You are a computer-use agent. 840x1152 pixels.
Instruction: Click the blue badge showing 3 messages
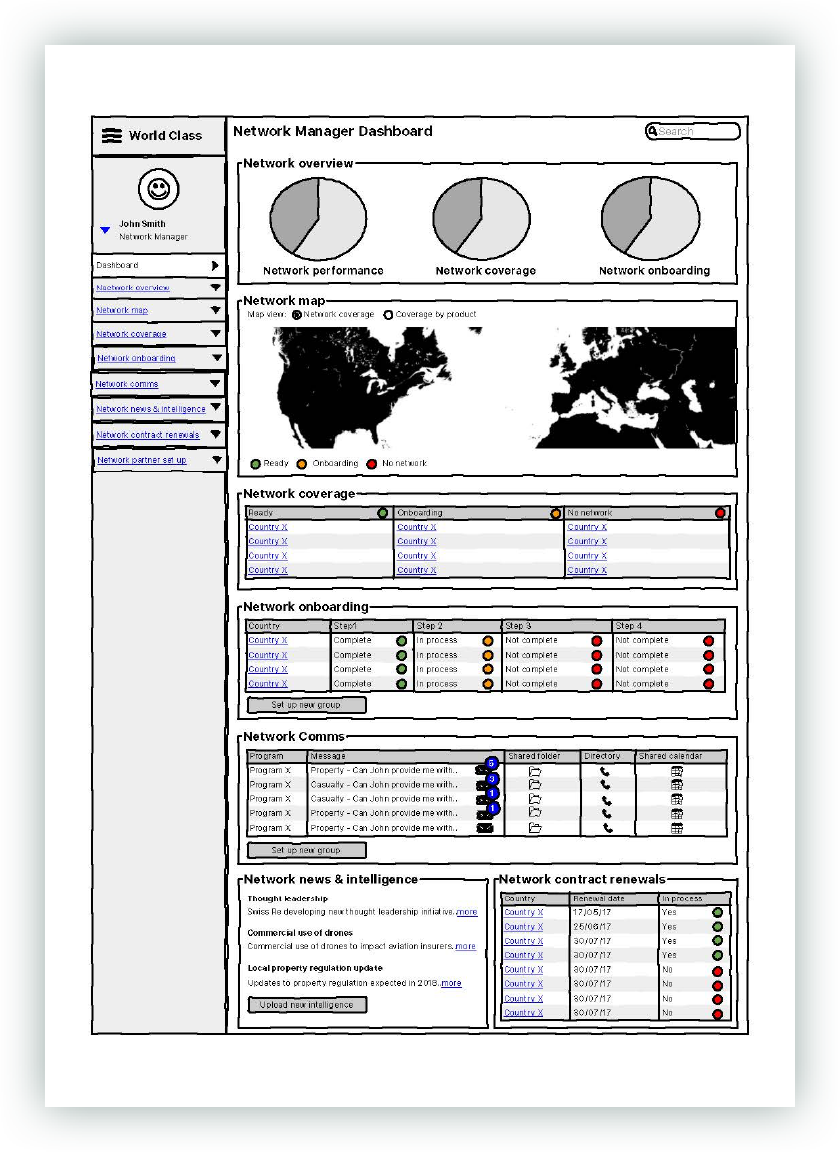492,779
